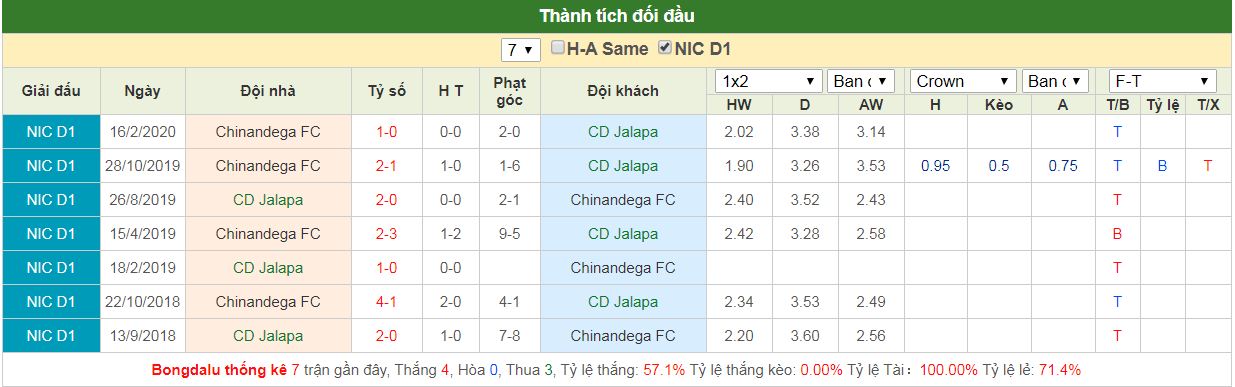Screen dimensions: 1235x387
Task: Select CD Jalapa away team on 16/2/2020
Action: pyautogui.click(x=623, y=132)
